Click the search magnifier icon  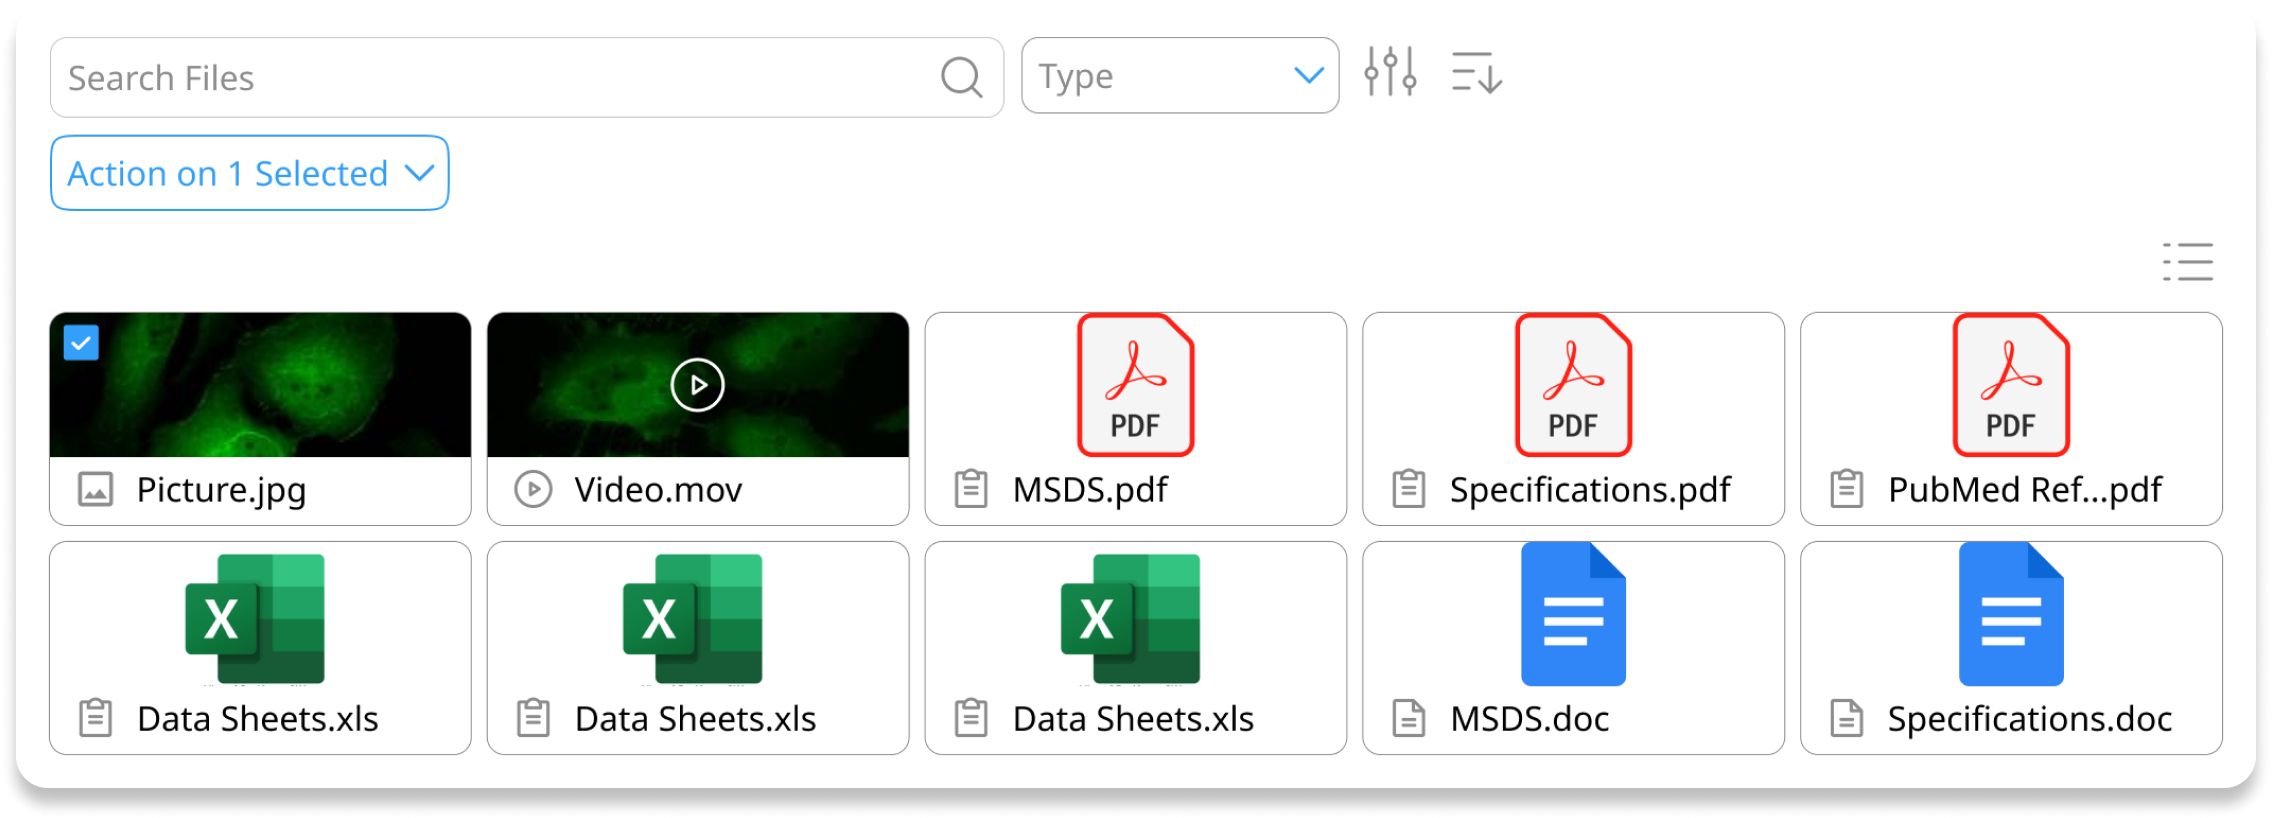(962, 77)
